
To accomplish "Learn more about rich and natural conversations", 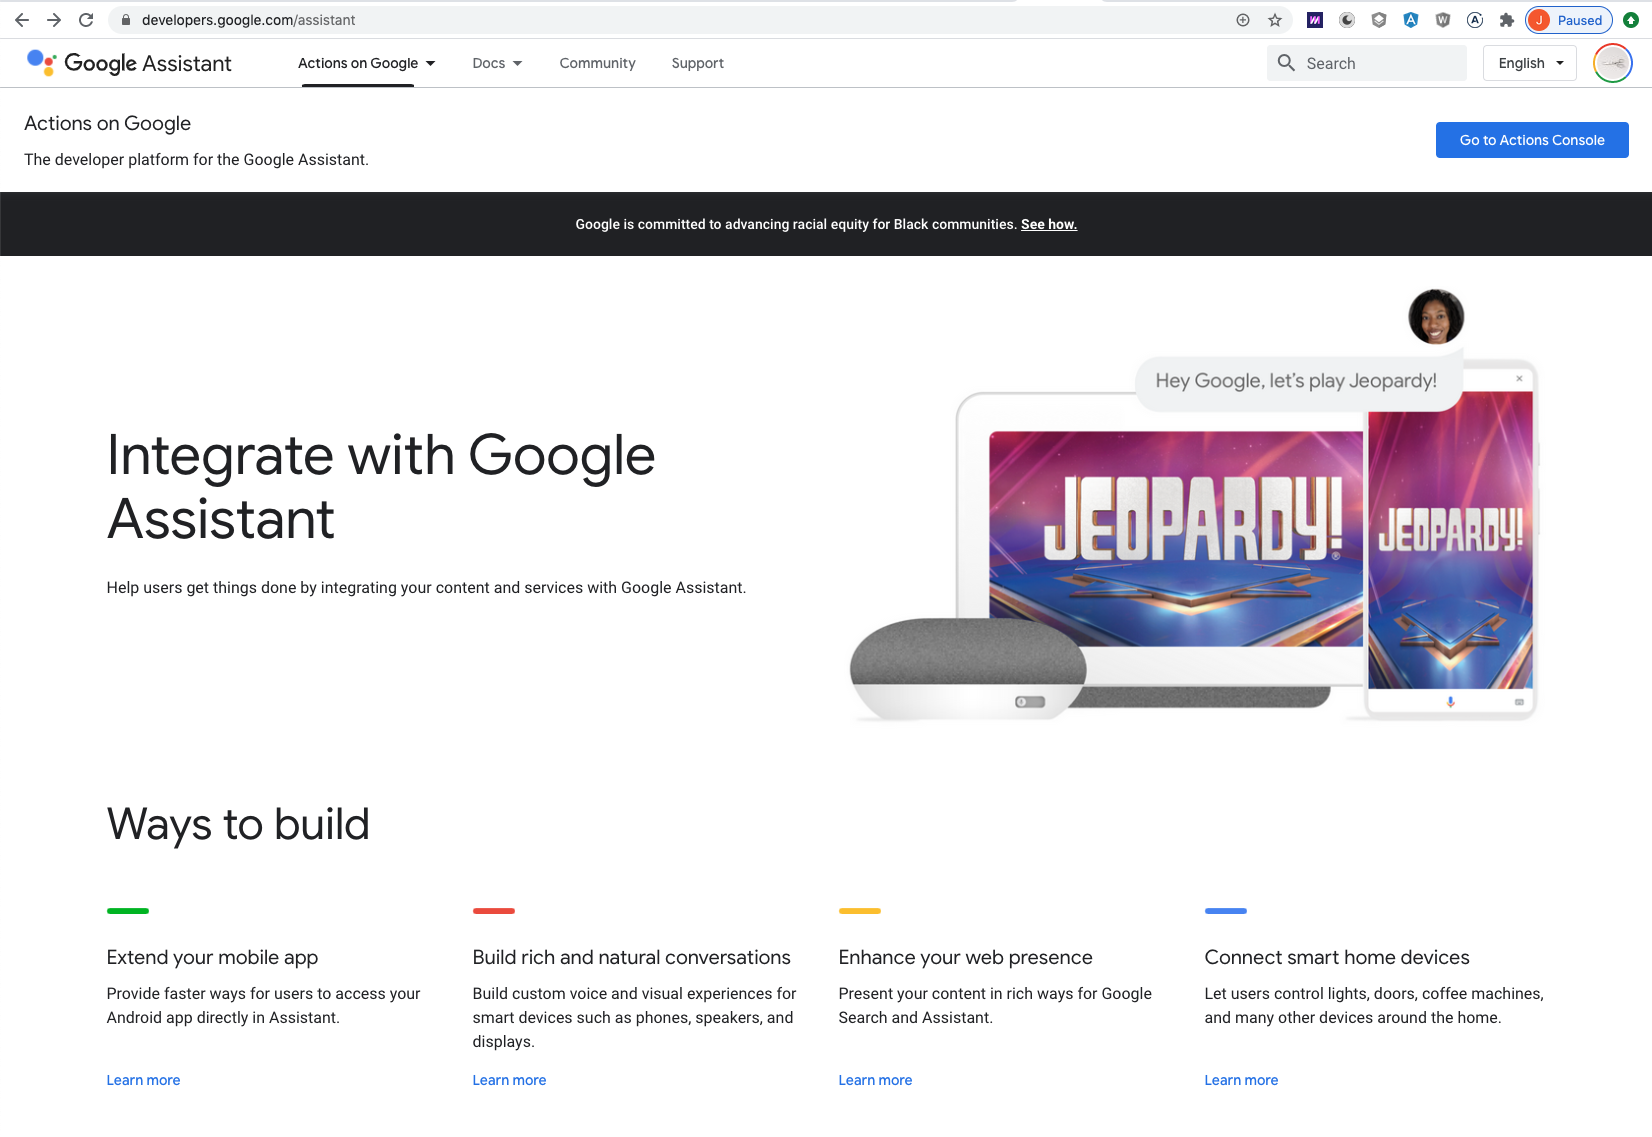I will (x=509, y=1080).
